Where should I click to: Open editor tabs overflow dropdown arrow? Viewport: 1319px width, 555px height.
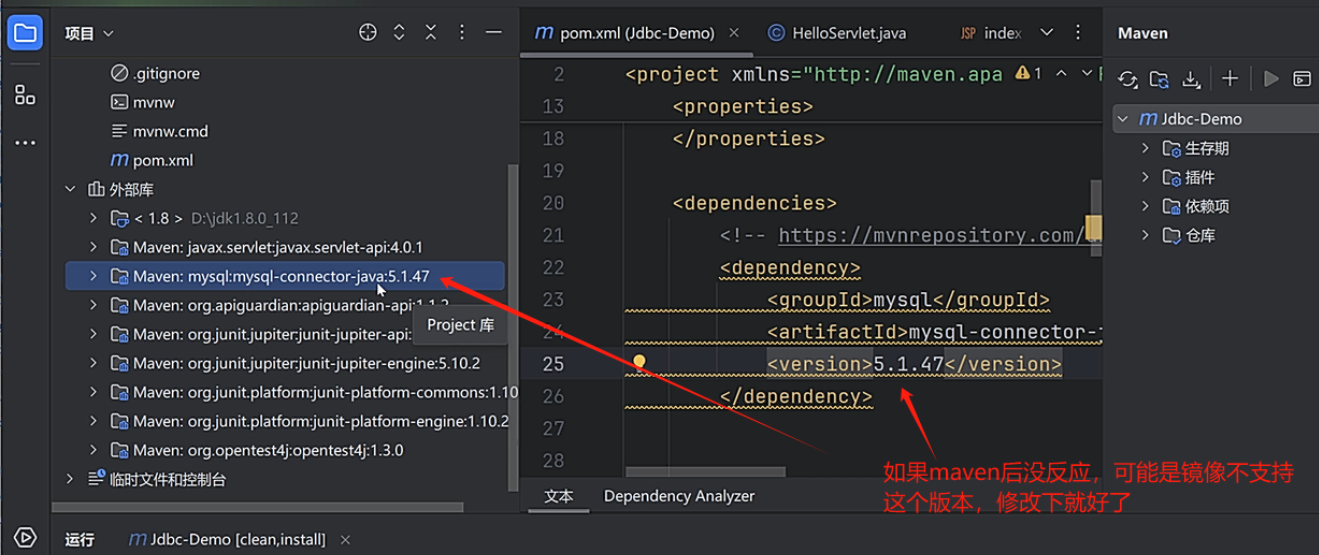[x=1047, y=33]
